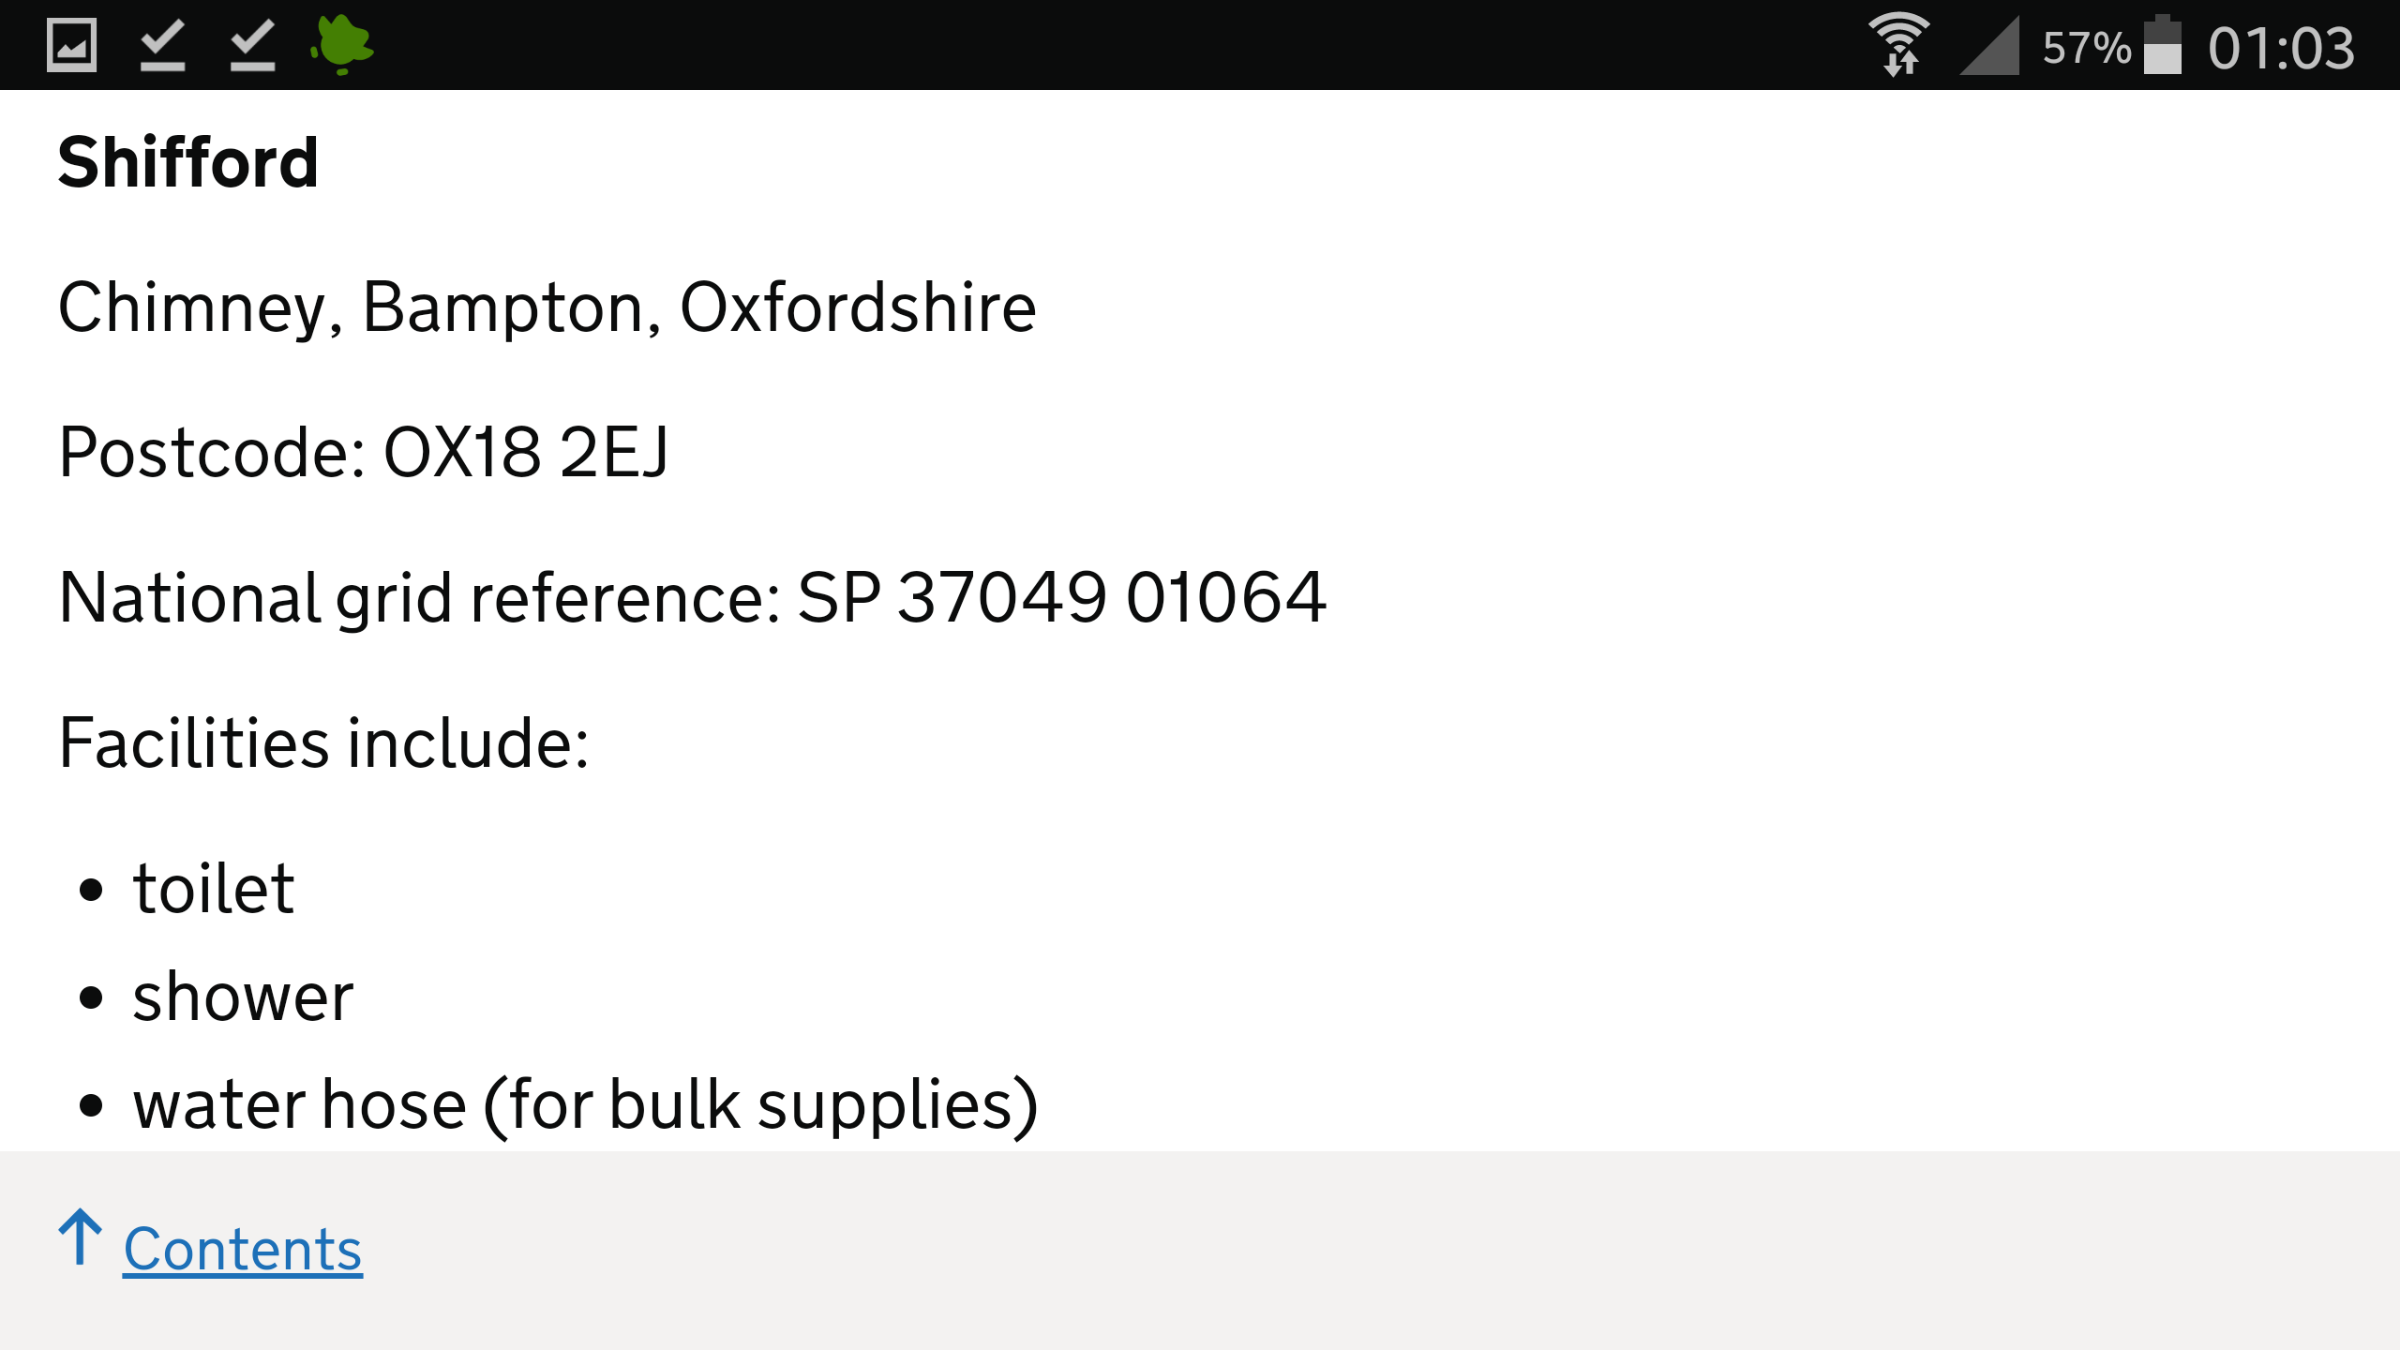Viewport: 2400px width, 1350px height.
Task: Tap the second download complete checkmark icon
Action: (252, 46)
